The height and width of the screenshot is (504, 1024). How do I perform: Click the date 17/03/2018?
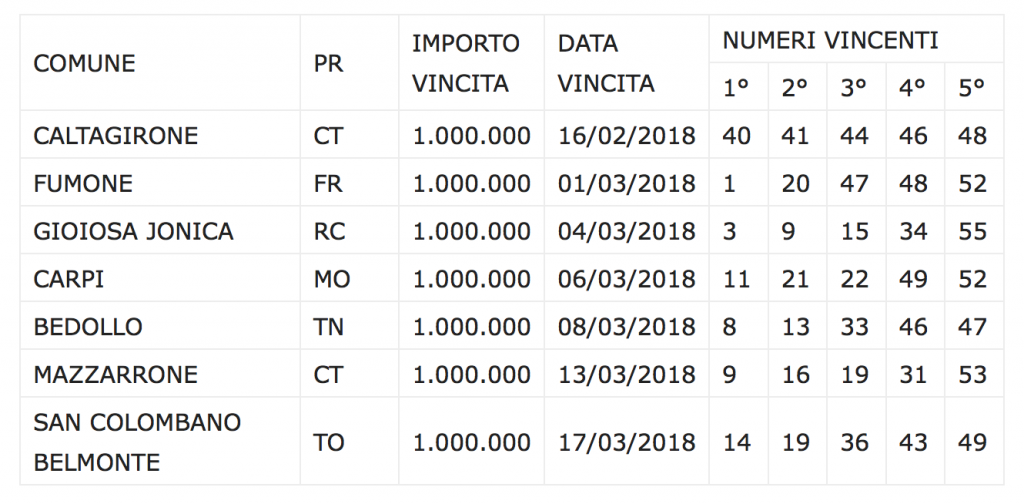626,442
